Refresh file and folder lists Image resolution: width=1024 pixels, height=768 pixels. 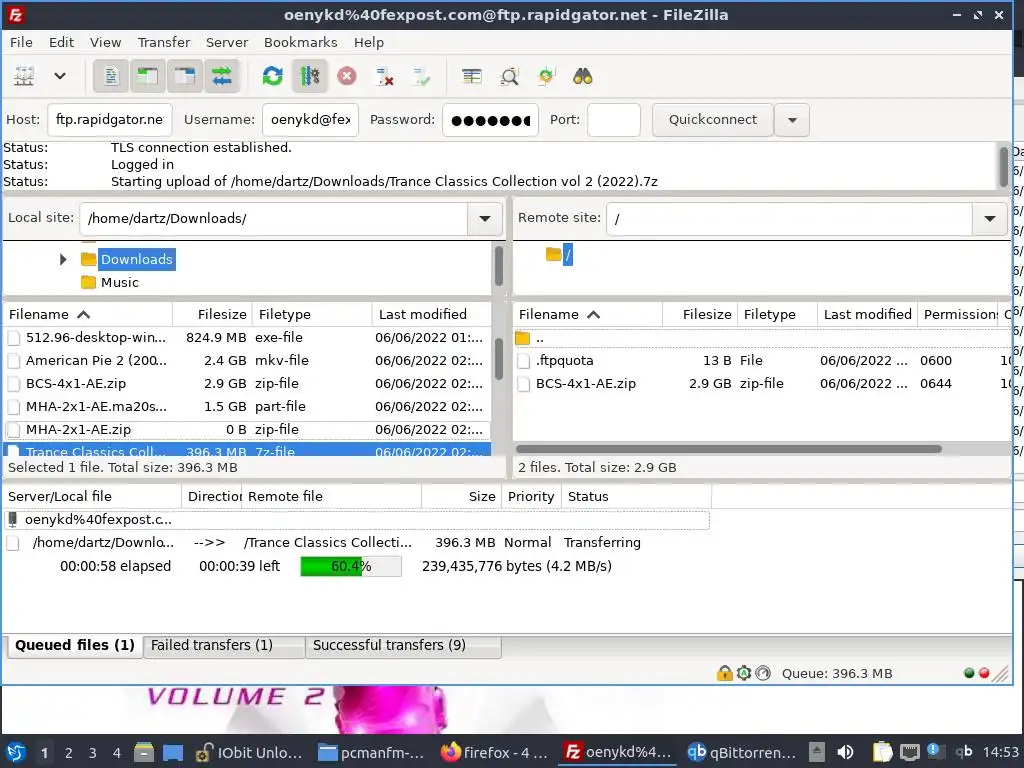tap(272, 76)
